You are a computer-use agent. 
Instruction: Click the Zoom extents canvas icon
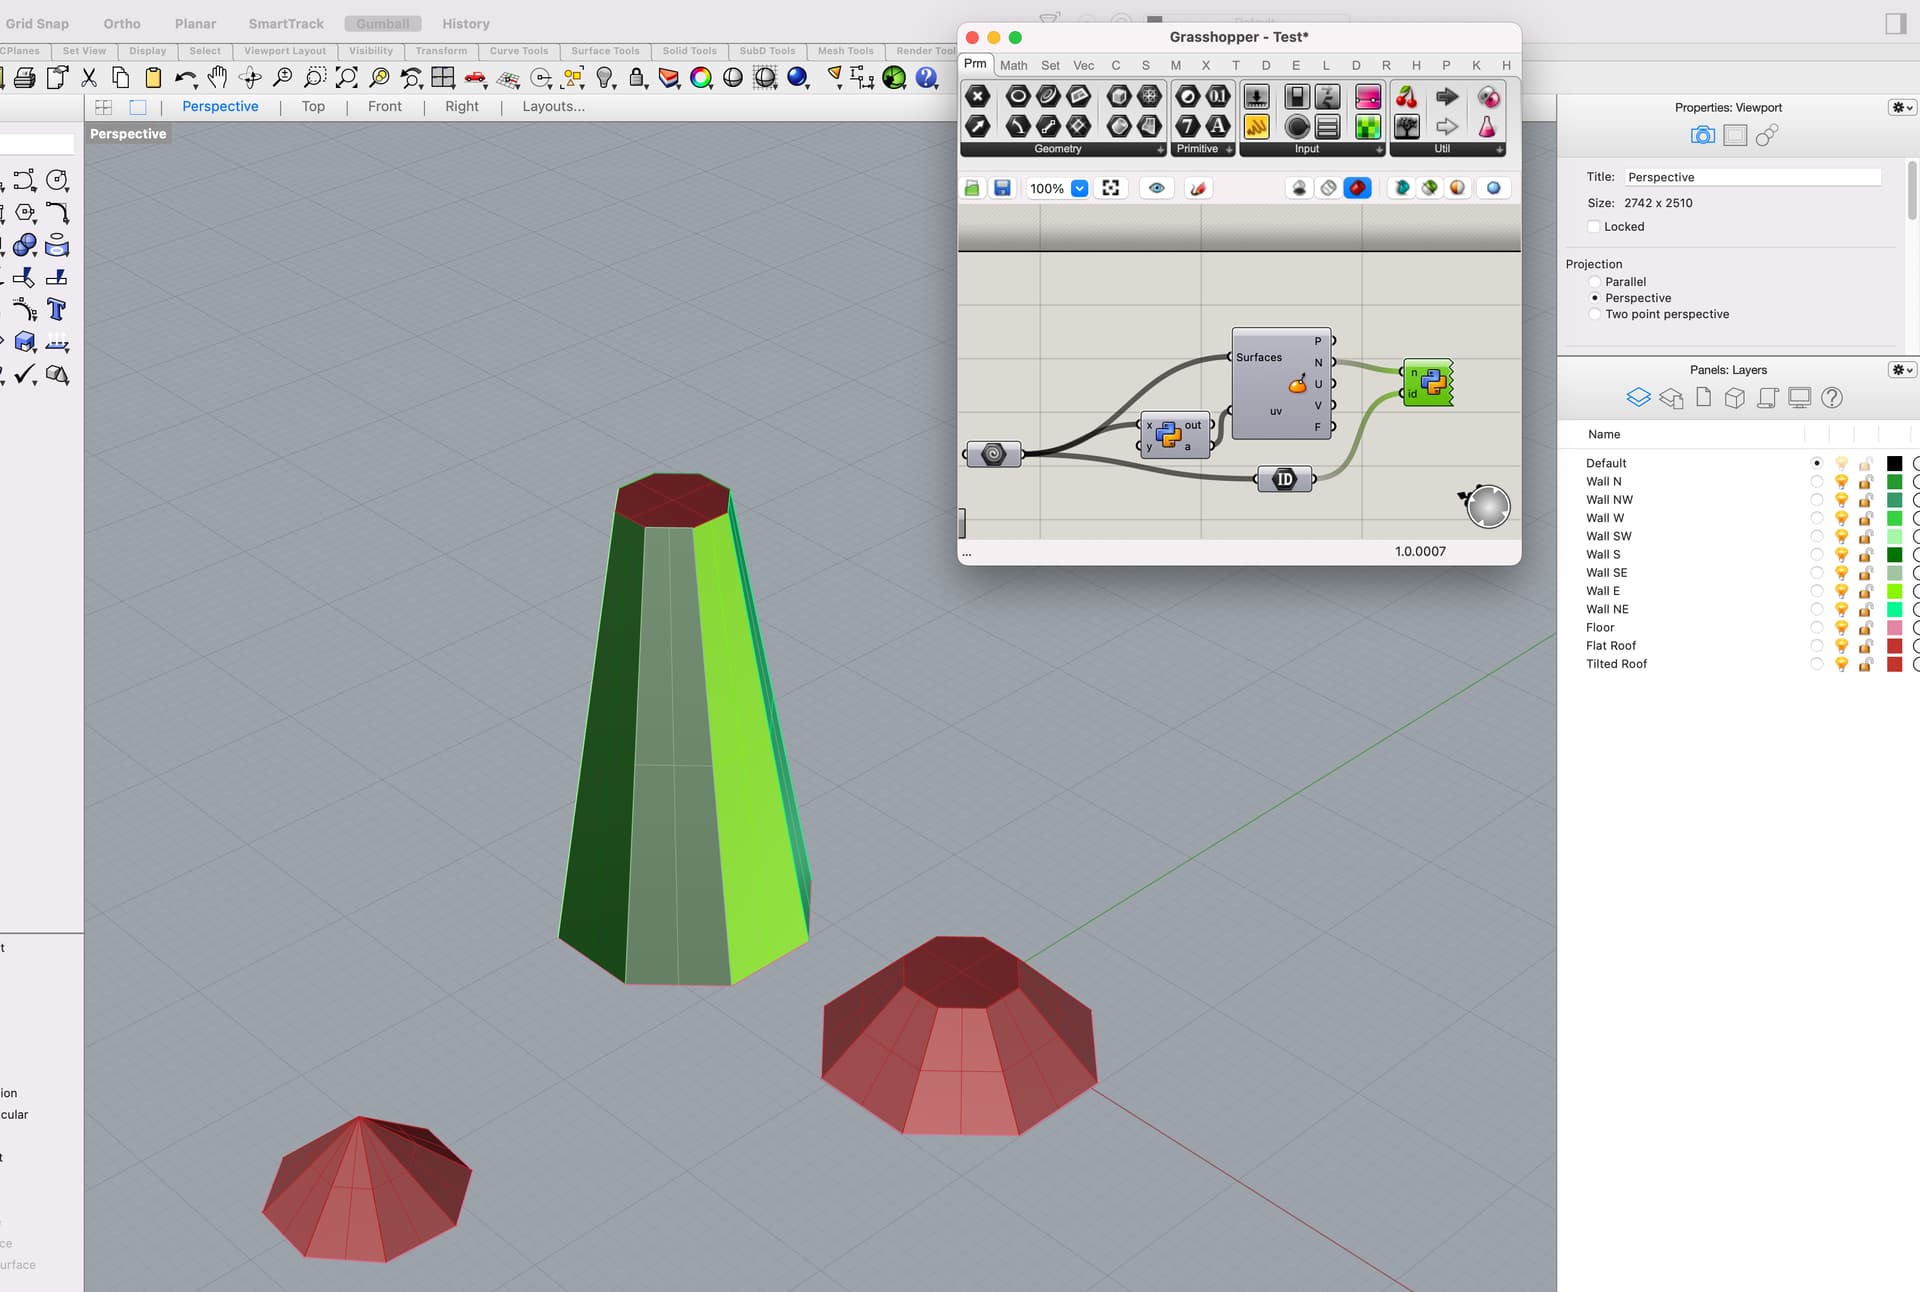[x=1111, y=188]
